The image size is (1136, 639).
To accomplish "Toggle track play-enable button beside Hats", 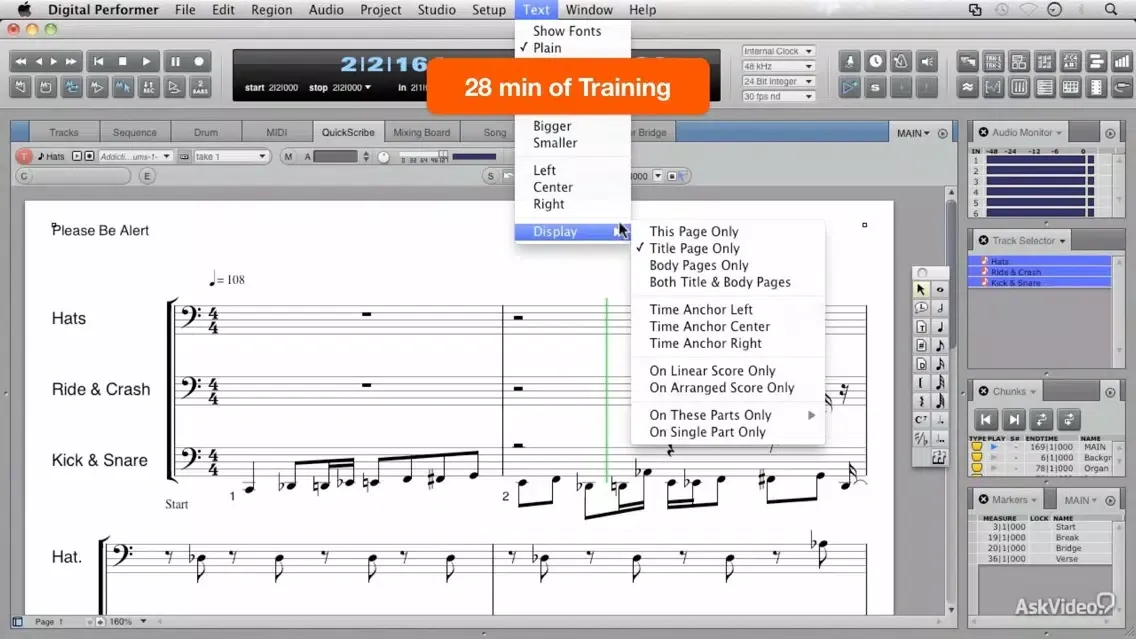I will 77,156.
